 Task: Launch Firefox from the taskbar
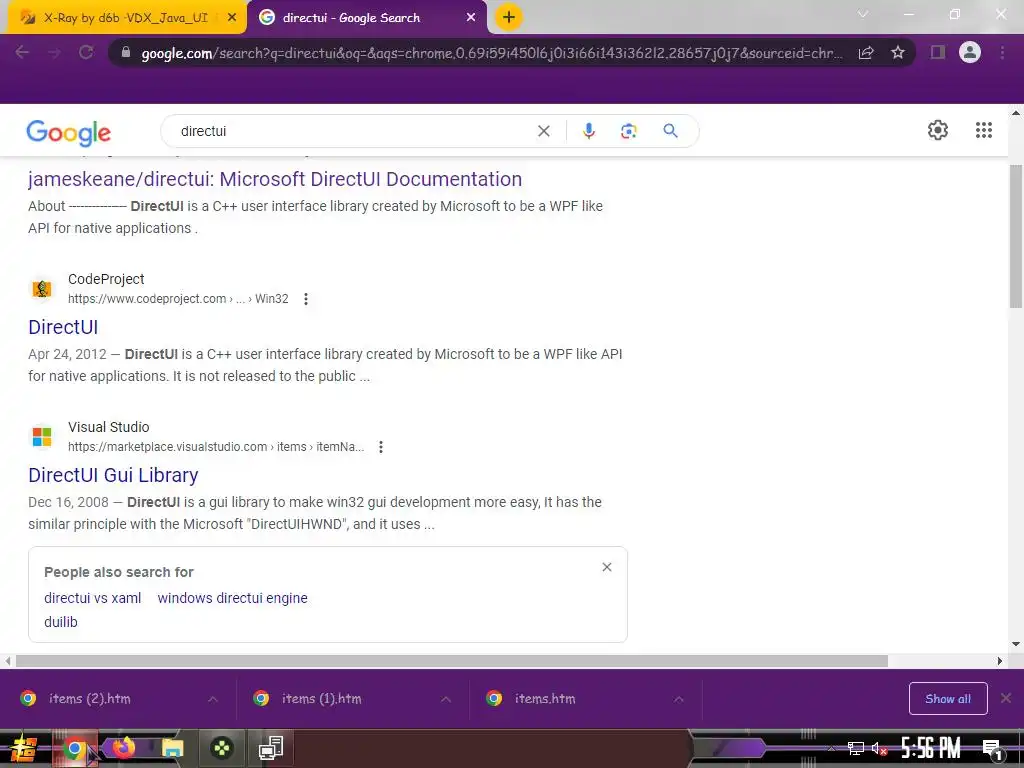tap(123, 747)
